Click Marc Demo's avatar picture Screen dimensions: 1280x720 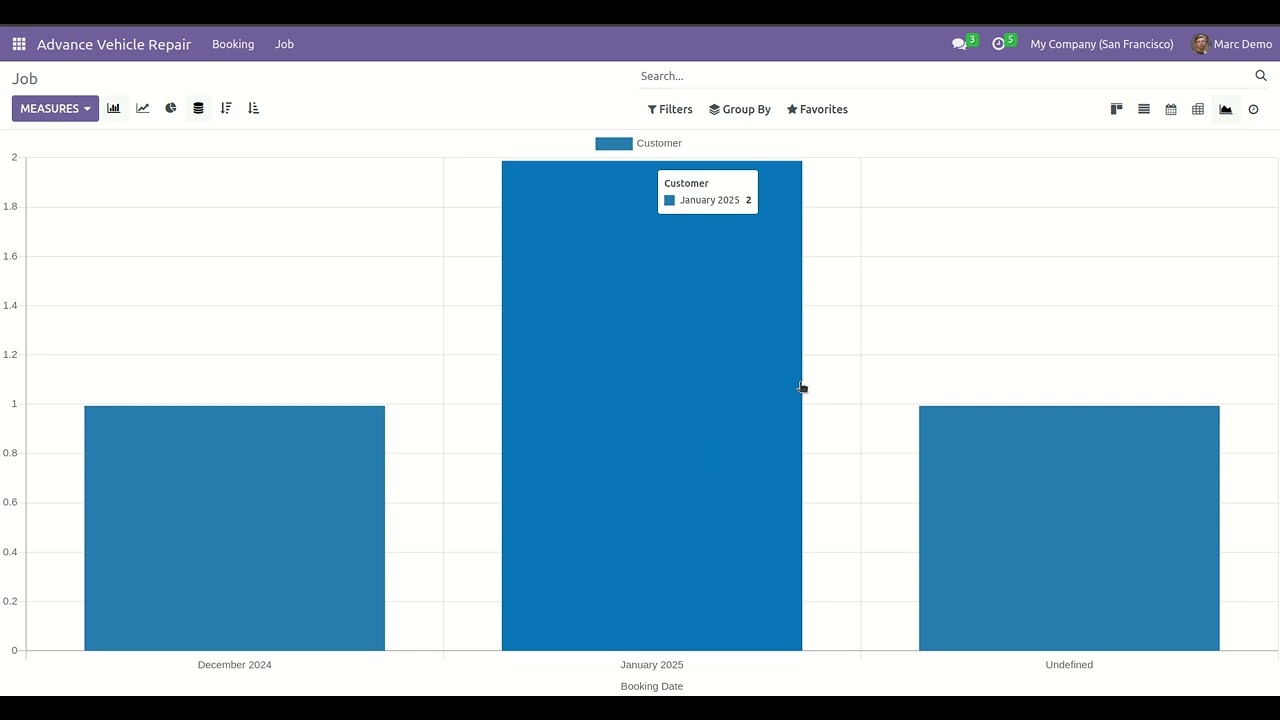tap(1201, 44)
